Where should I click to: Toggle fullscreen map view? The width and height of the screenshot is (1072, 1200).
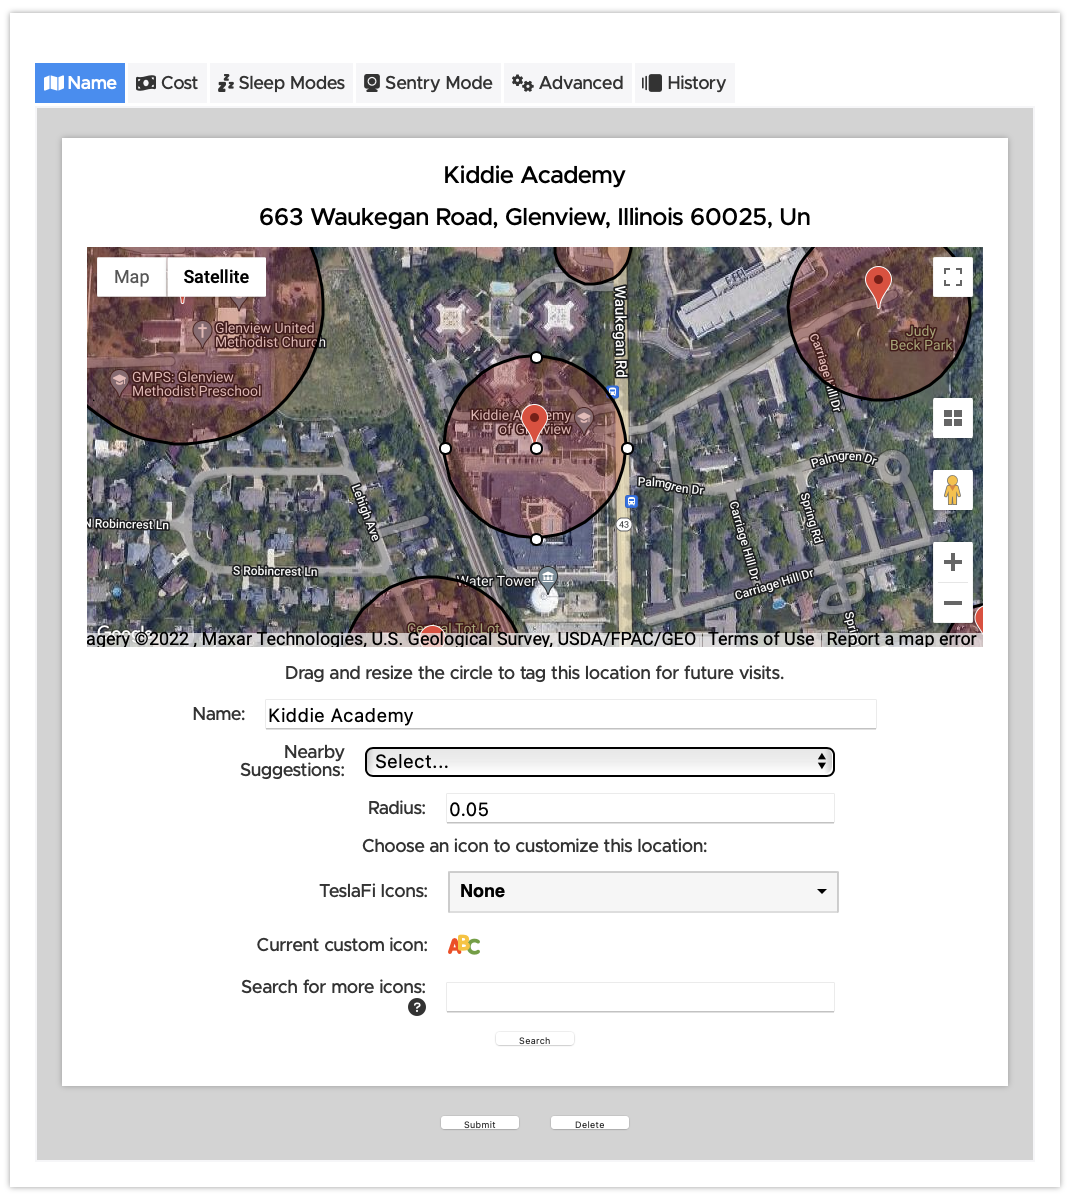click(x=953, y=277)
